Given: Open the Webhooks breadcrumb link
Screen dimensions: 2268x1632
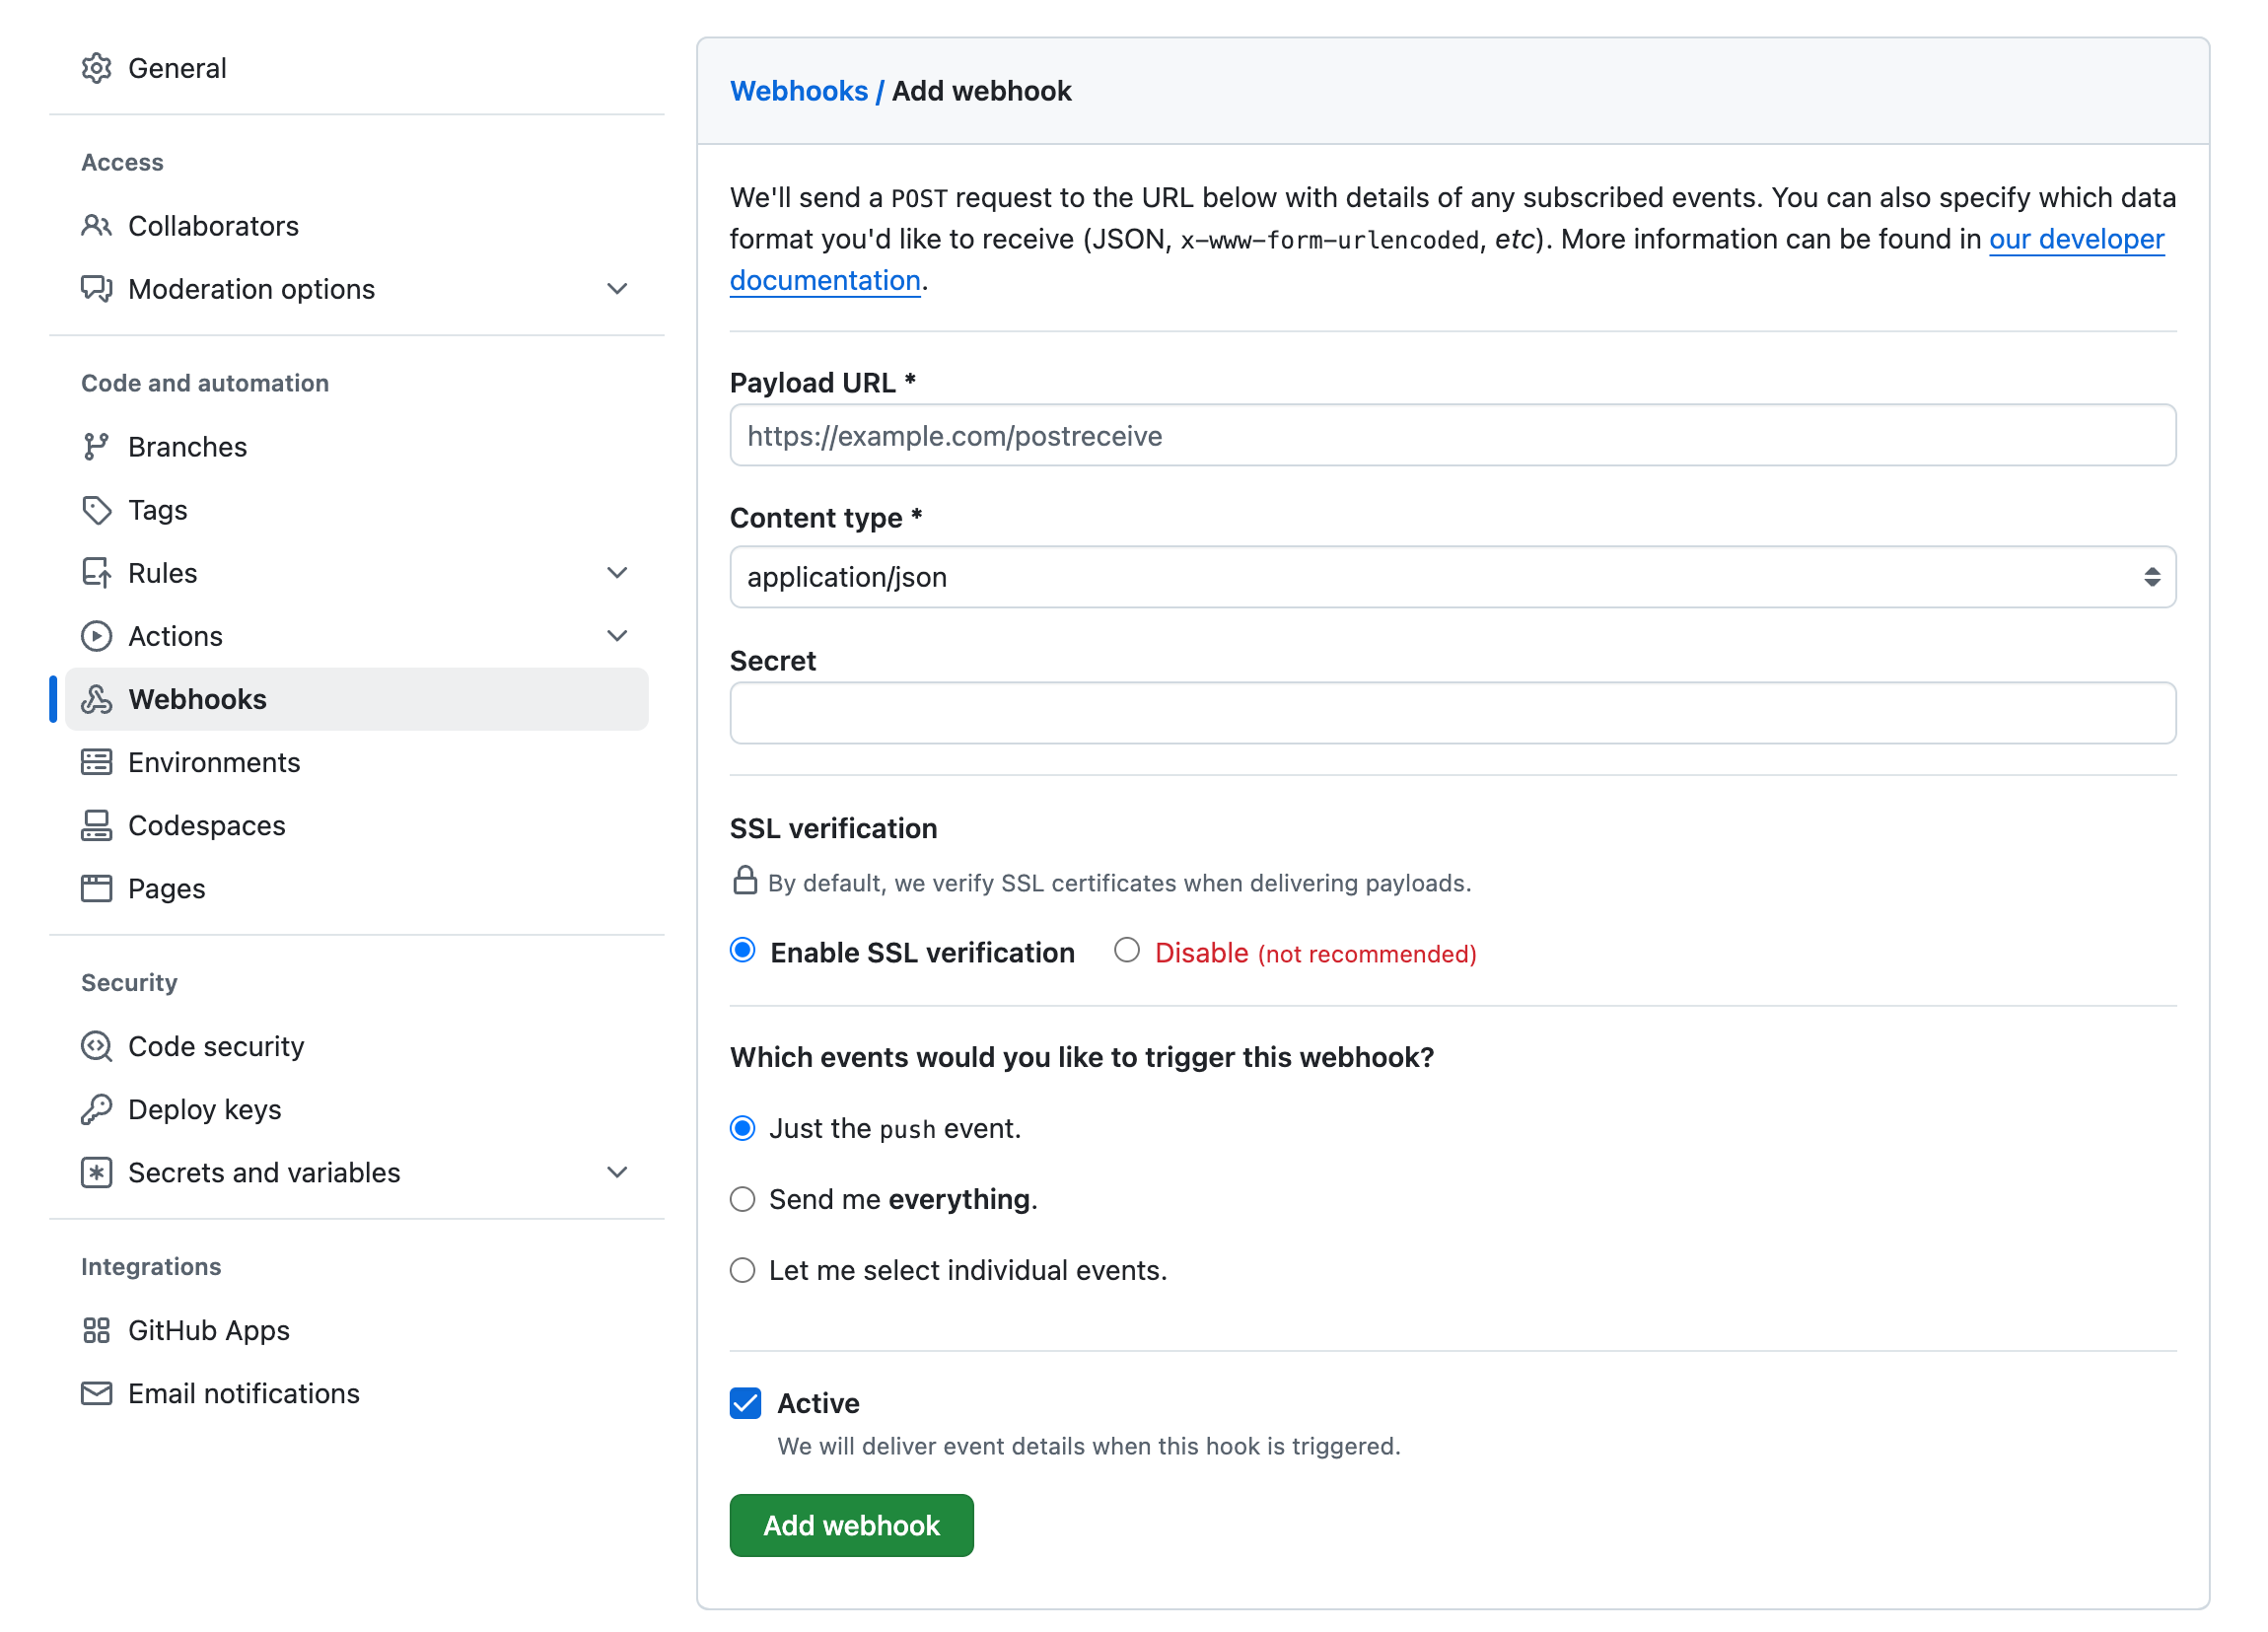Looking at the screenshot, I should [x=798, y=91].
